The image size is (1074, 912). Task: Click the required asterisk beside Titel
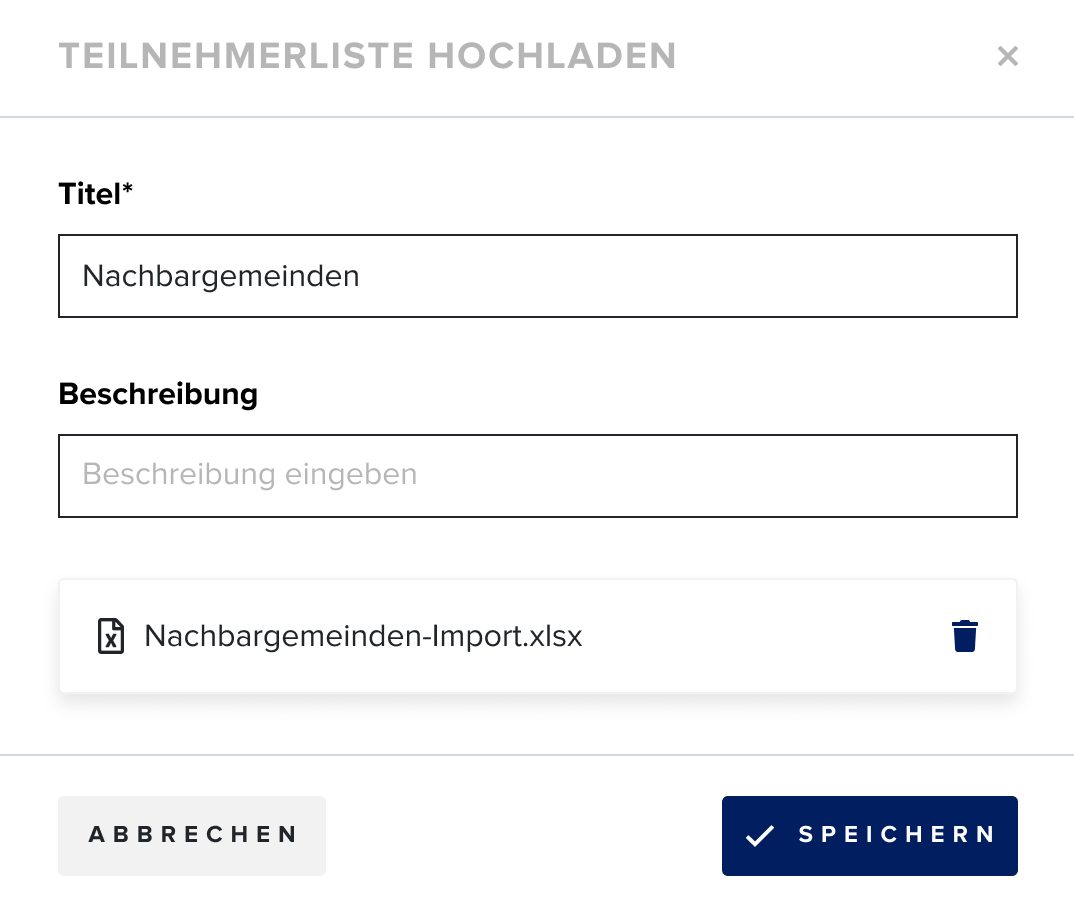coord(127,188)
